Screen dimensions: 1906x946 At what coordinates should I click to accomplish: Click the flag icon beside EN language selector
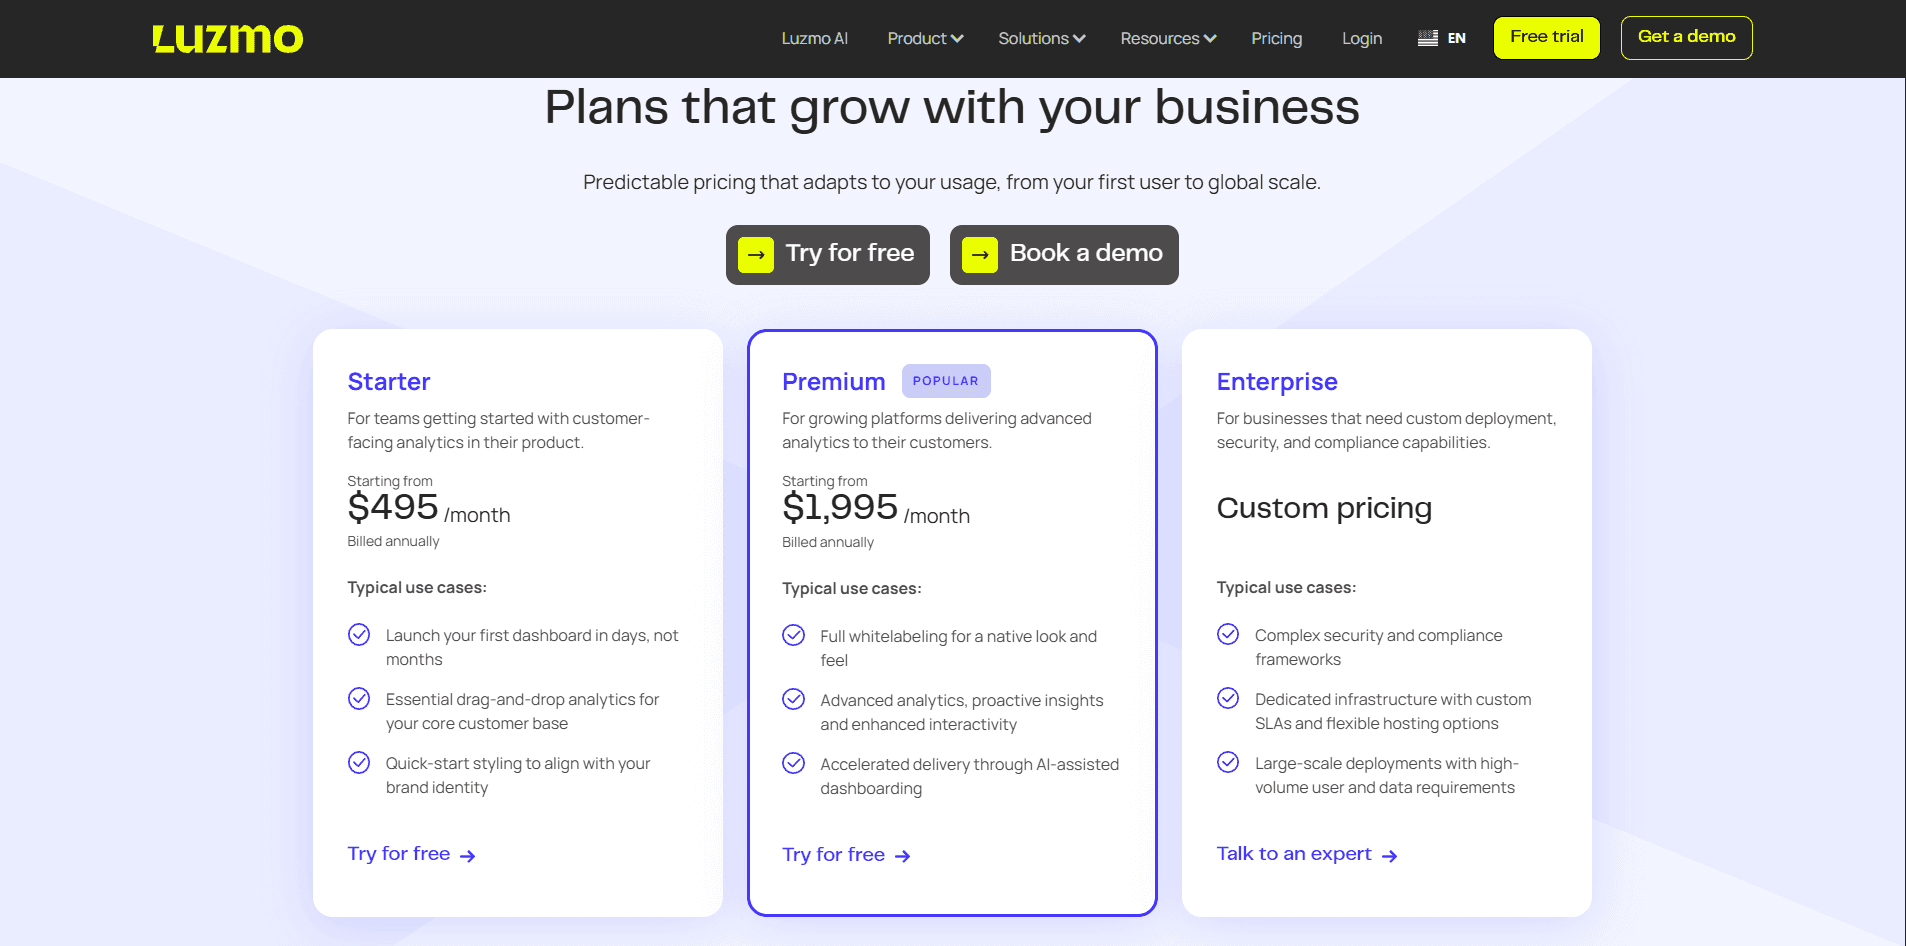1427,37
